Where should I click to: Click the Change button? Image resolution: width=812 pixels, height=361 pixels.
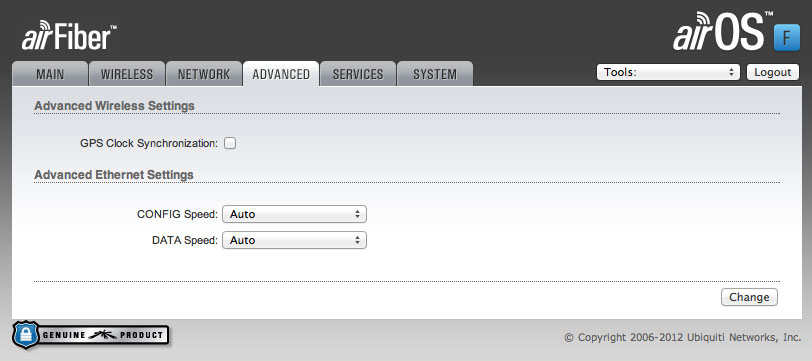point(749,297)
